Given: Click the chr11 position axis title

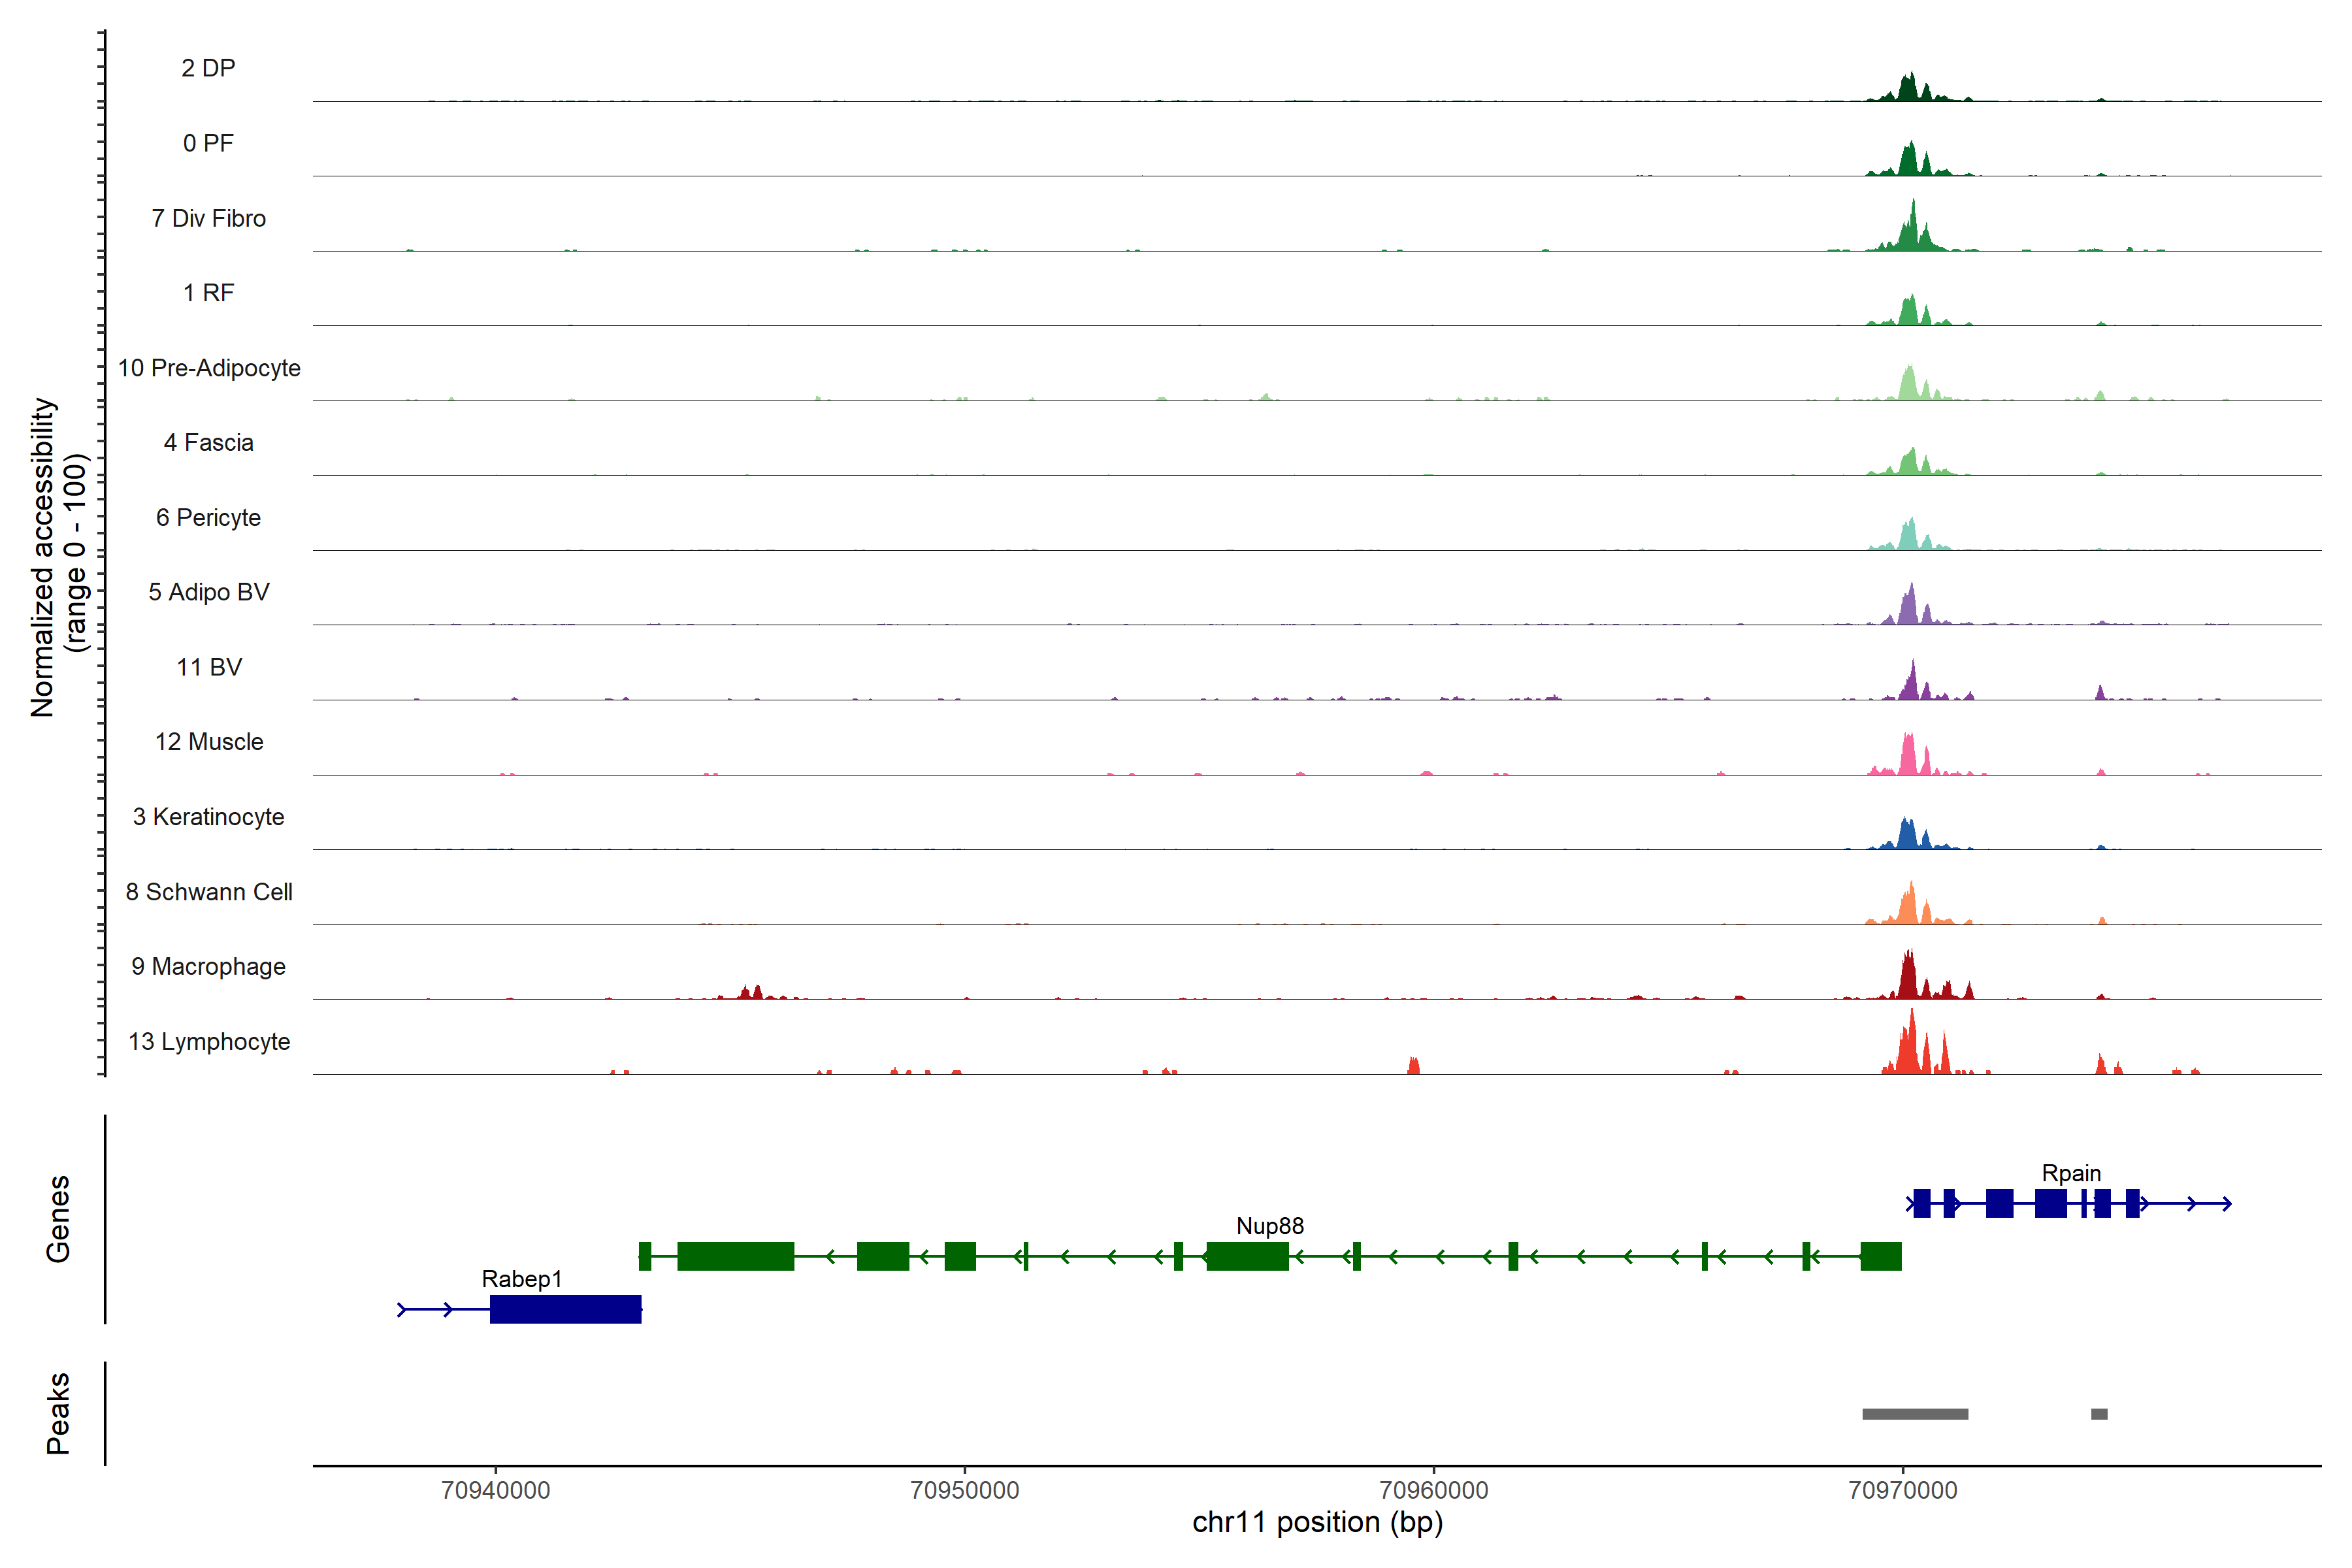Looking at the screenshot, I should click(1317, 1522).
